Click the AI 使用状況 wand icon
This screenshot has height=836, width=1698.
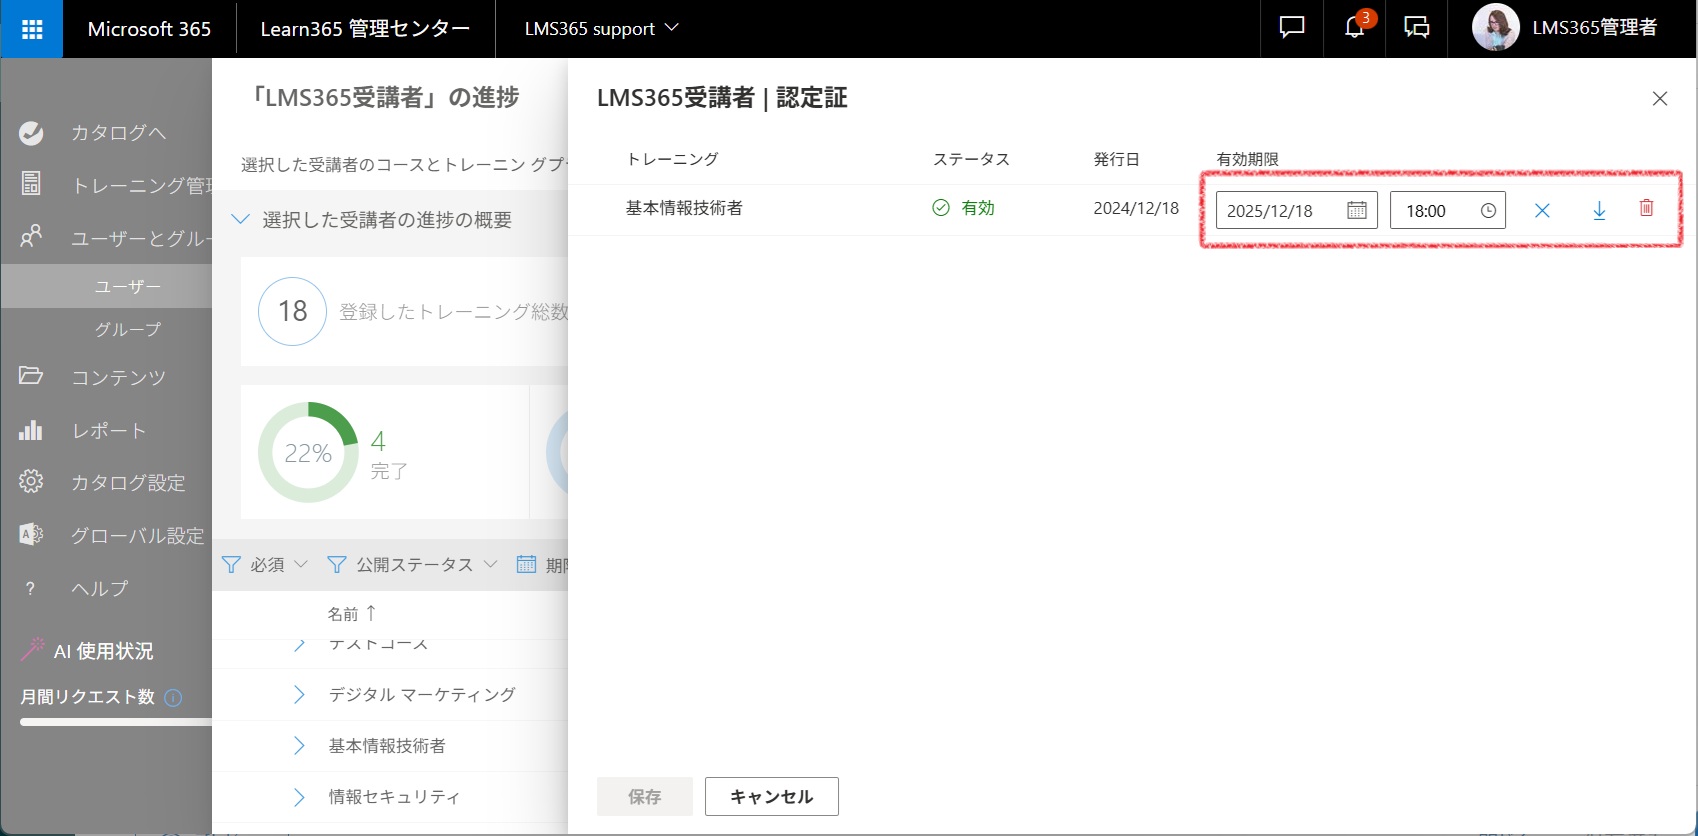(32, 649)
